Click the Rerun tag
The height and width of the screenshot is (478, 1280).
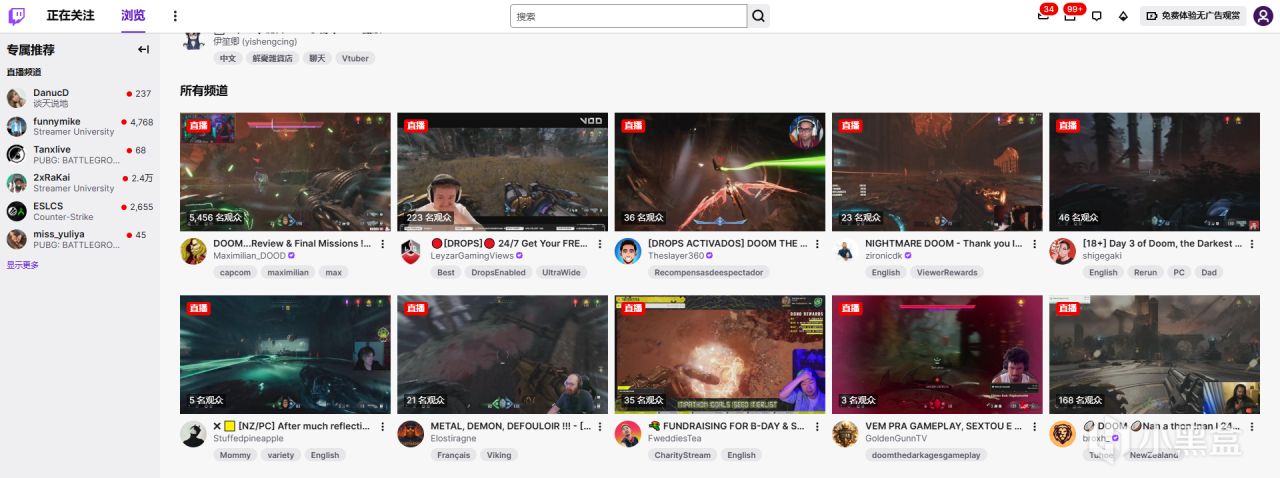[x=1145, y=272]
